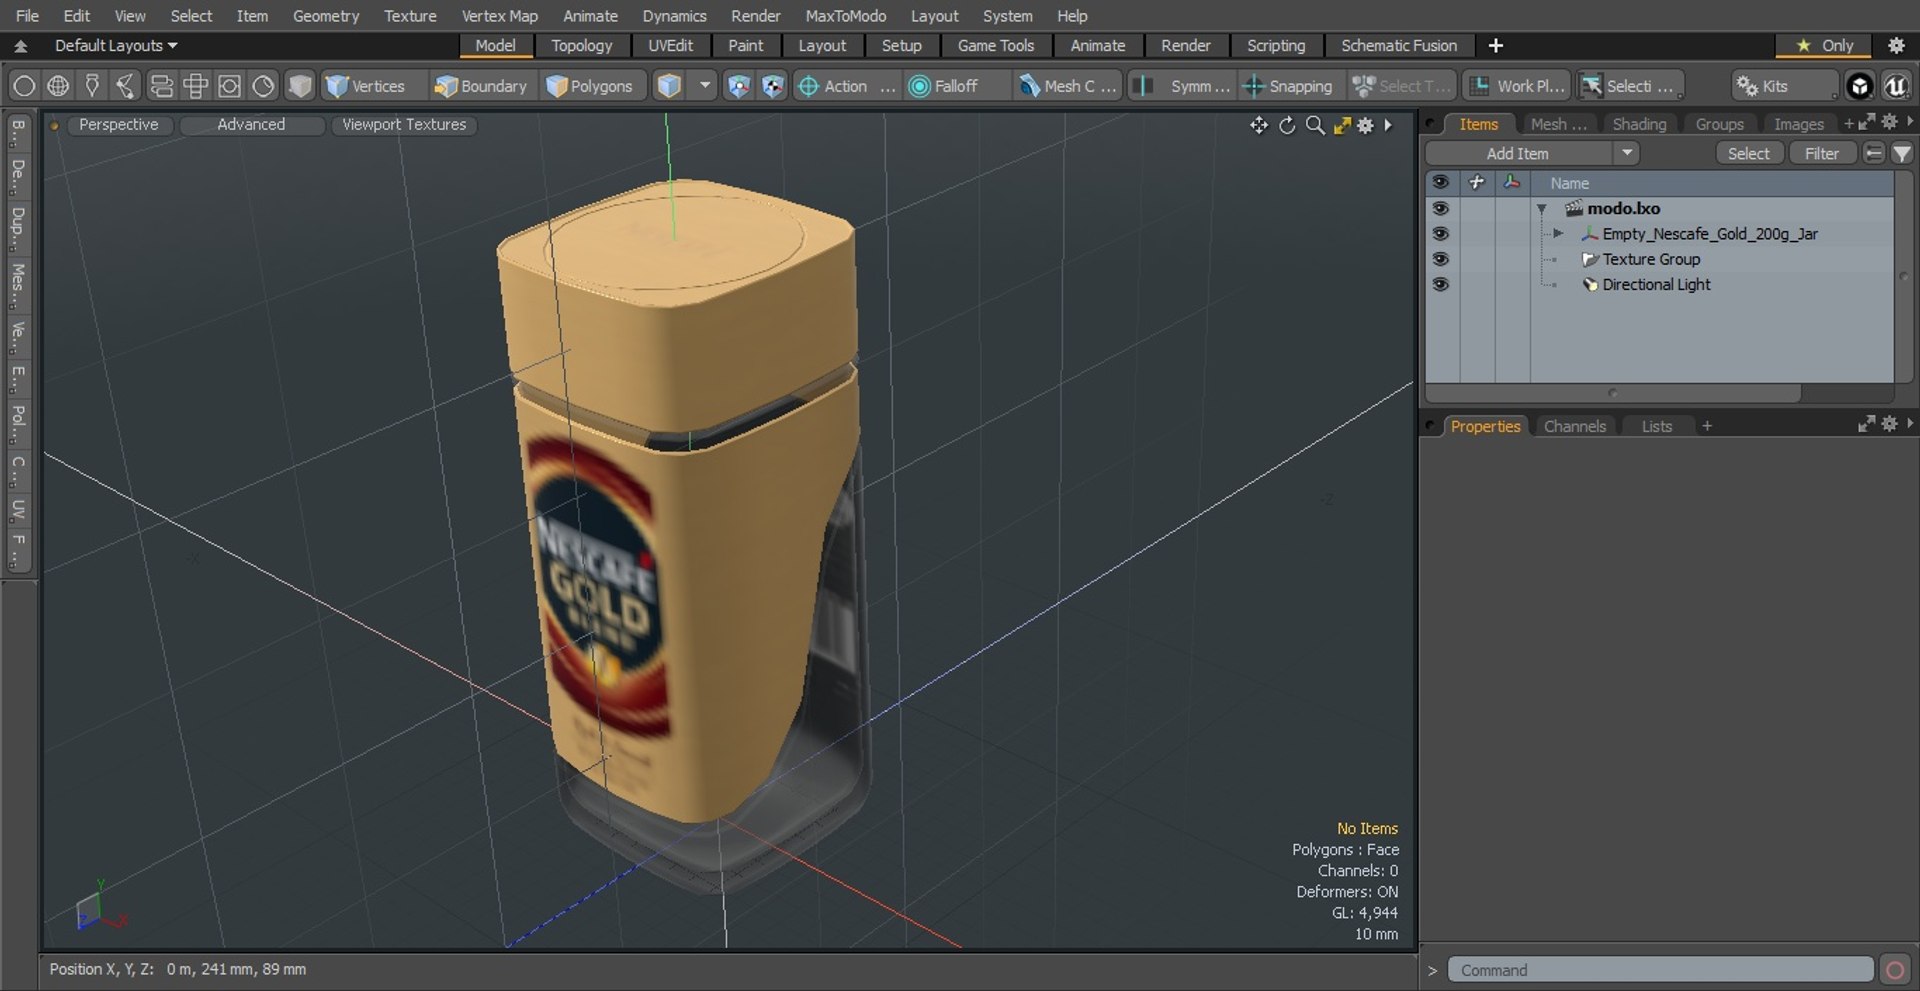Toggle the star Only layout filter
The width and height of the screenshot is (1920, 991).
(1825, 45)
